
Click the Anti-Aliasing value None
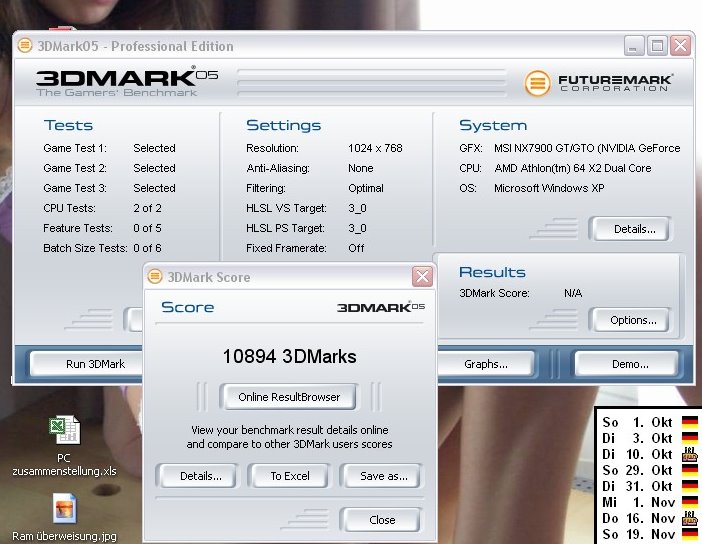(x=360, y=168)
